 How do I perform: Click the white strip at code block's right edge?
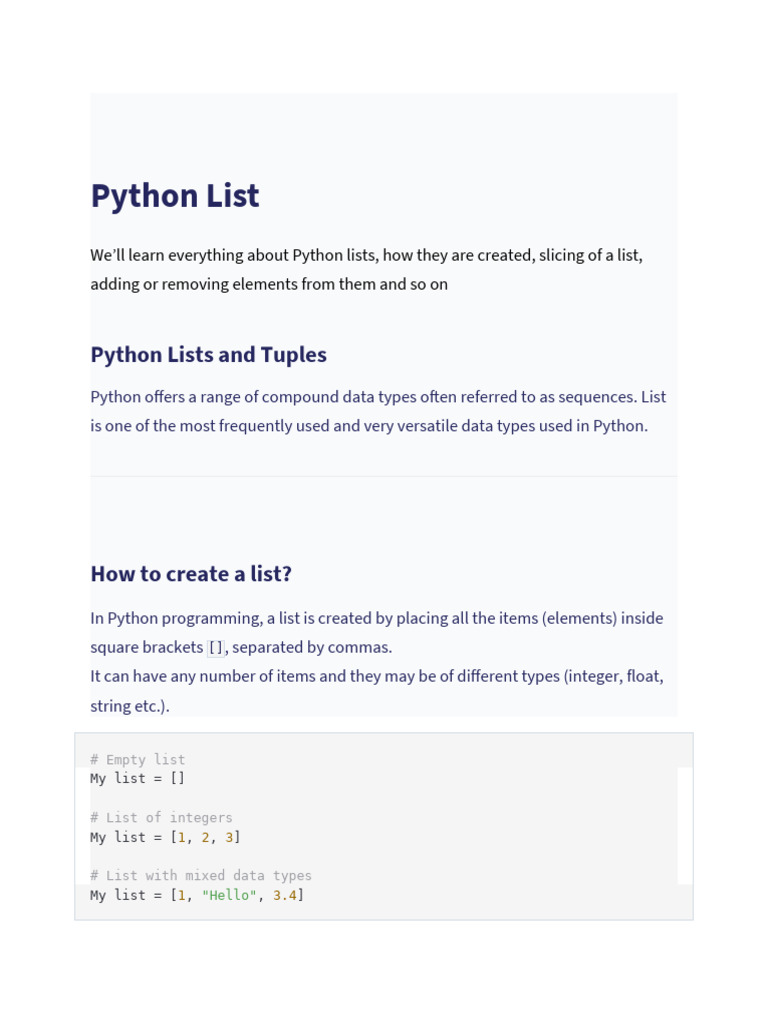pos(685,825)
